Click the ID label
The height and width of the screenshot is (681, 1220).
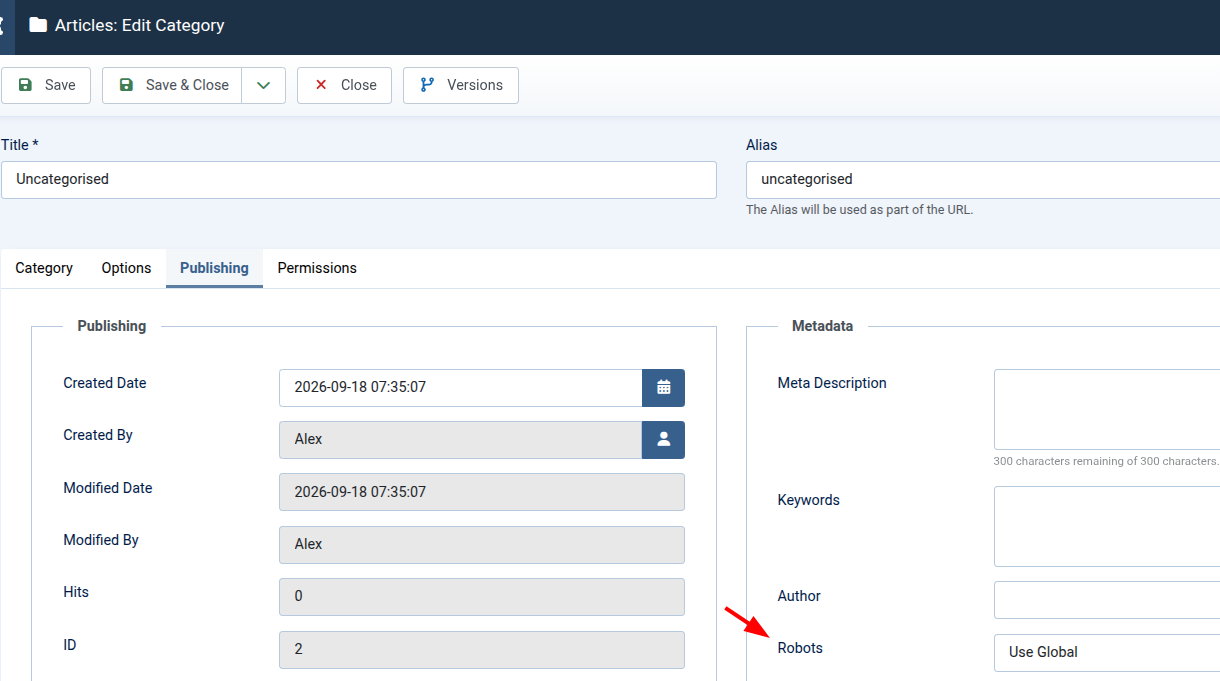pyautogui.click(x=70, y=645)
